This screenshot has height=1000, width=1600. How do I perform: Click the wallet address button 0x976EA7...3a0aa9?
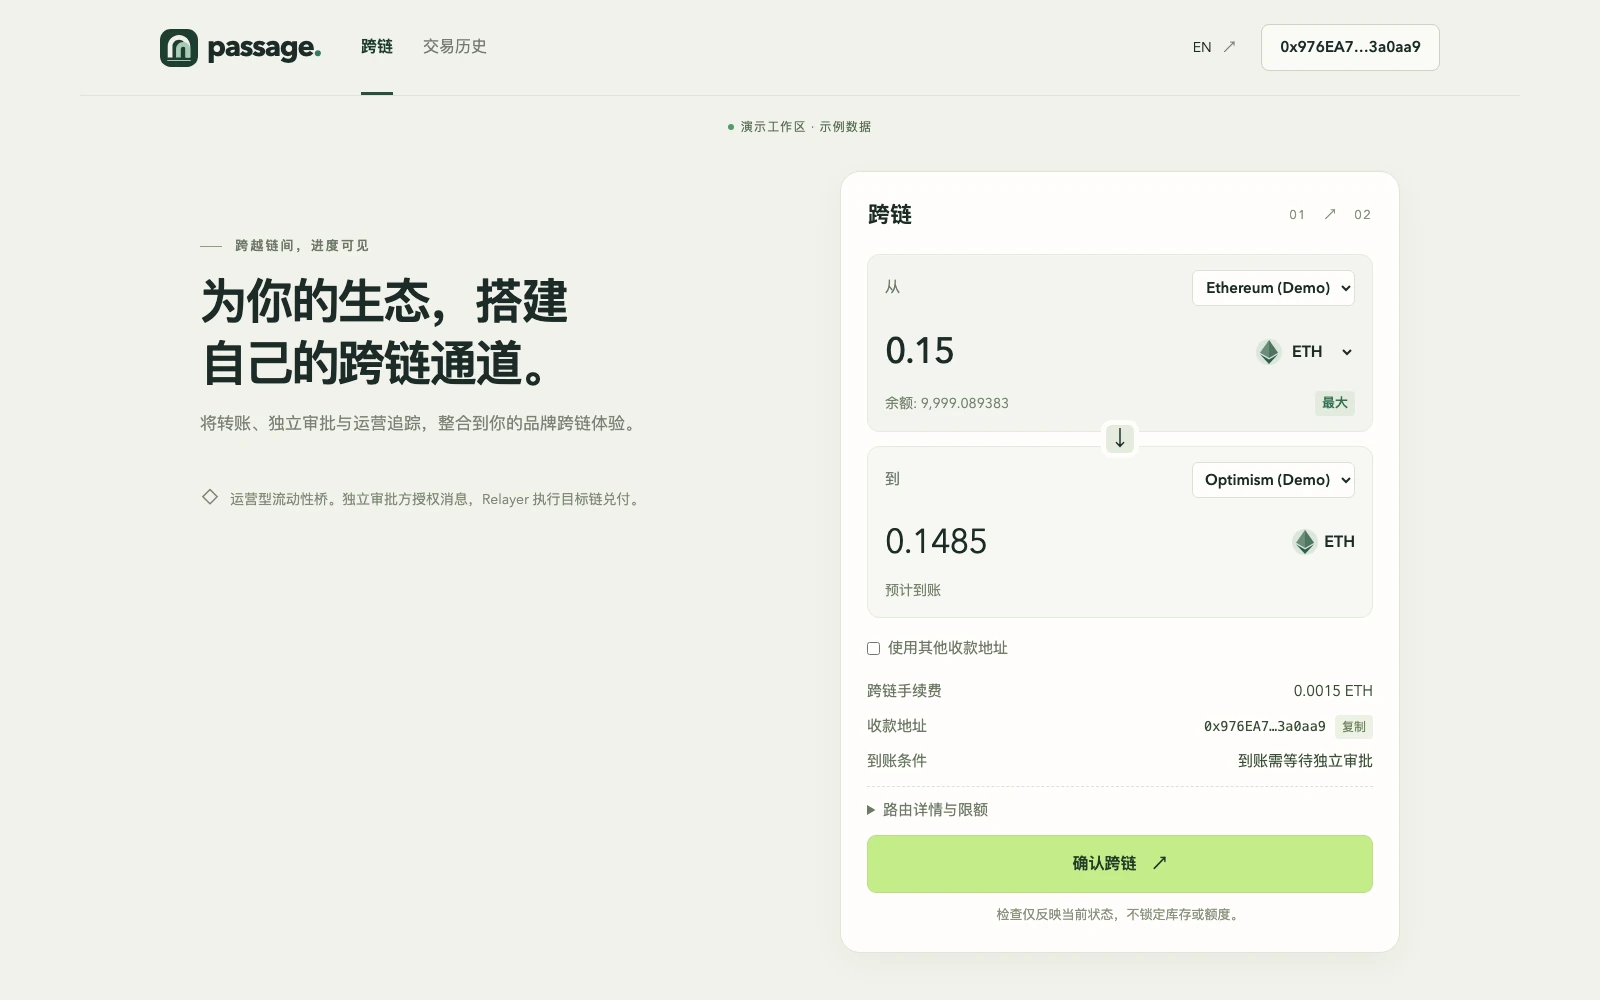pos(1350,47)
